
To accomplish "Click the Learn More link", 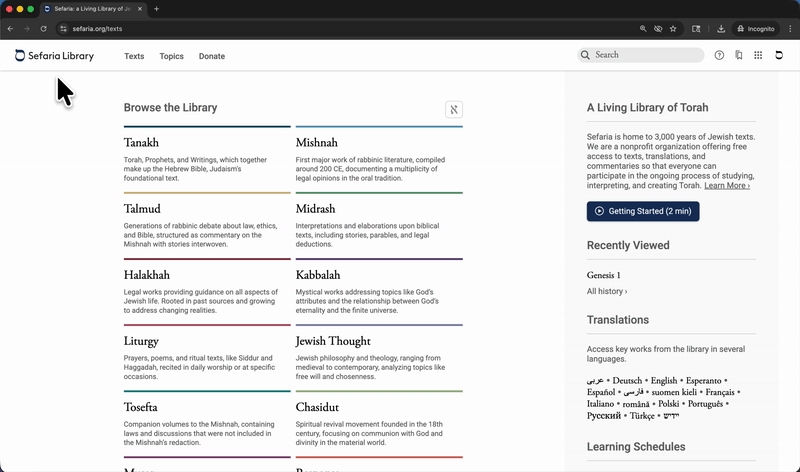I will (x=726, y=185).
